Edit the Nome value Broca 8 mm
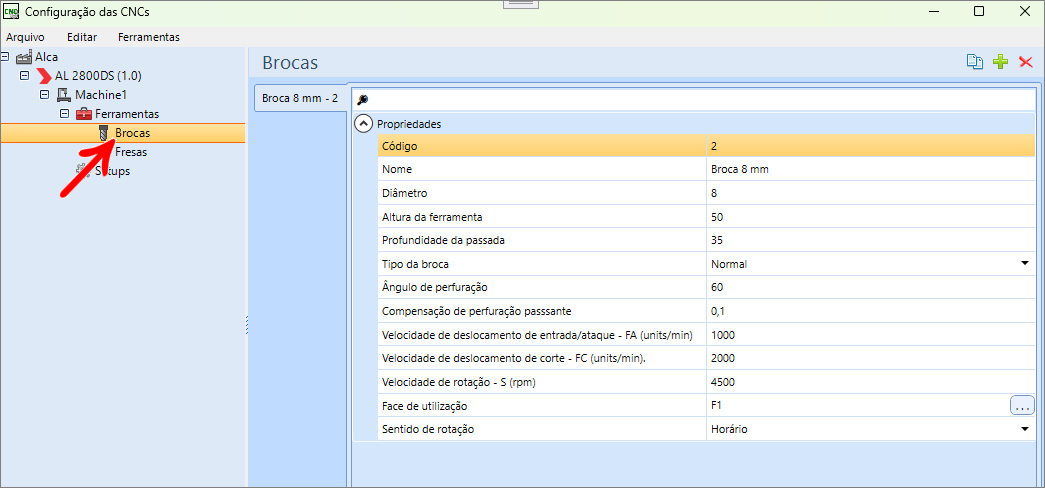The image size is (1045, 488). click(870, 169)
